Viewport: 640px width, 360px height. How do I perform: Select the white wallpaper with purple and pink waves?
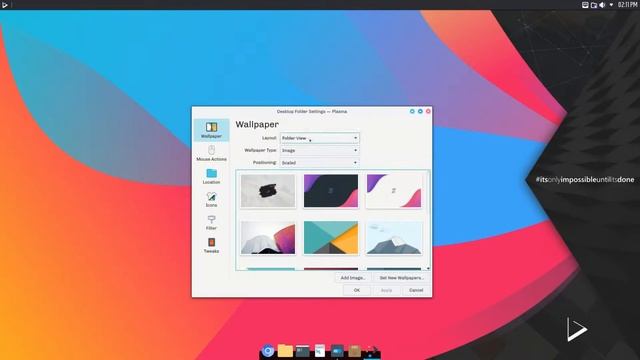[394, 191]
